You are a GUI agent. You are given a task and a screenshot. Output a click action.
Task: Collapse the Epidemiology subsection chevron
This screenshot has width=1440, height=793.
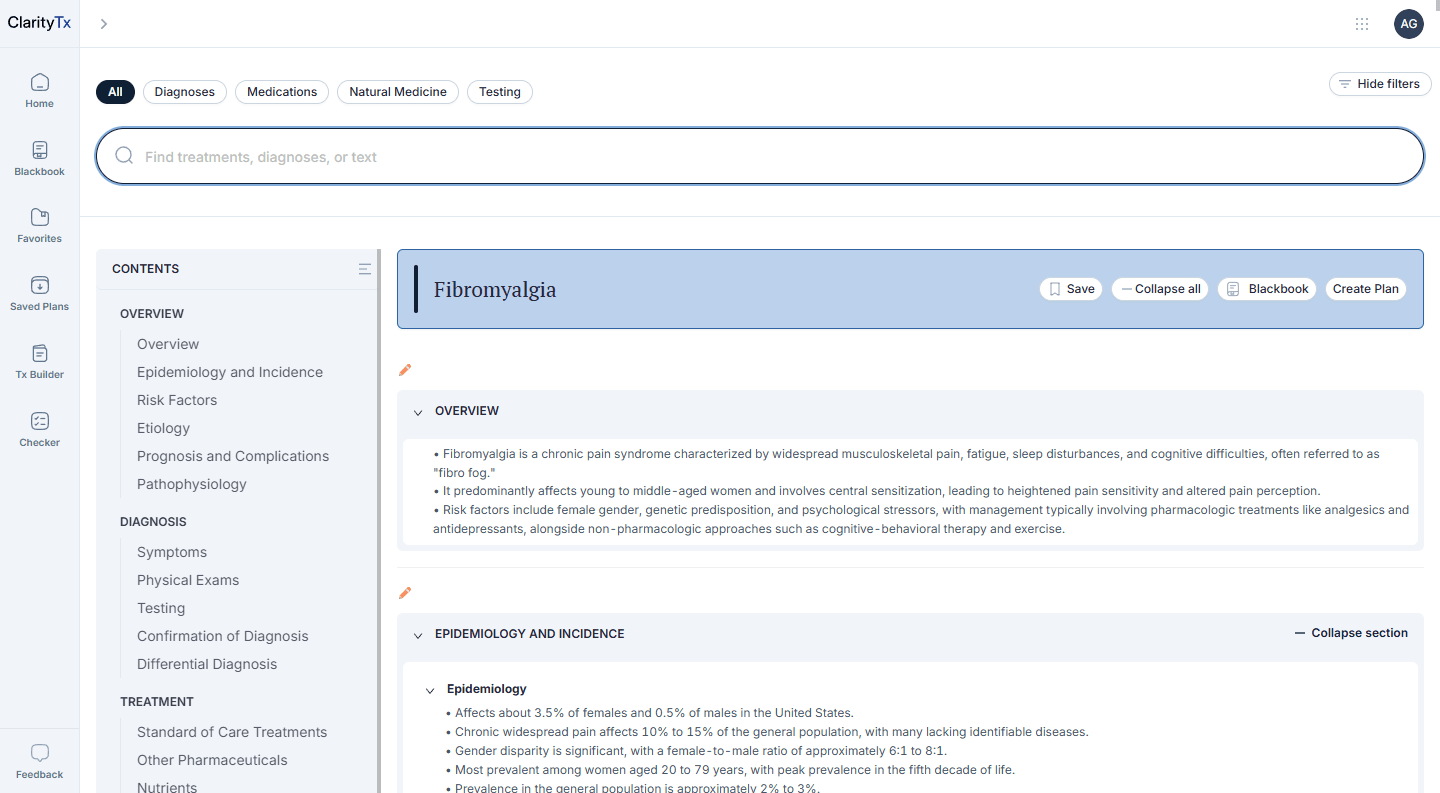pos(430,689)
